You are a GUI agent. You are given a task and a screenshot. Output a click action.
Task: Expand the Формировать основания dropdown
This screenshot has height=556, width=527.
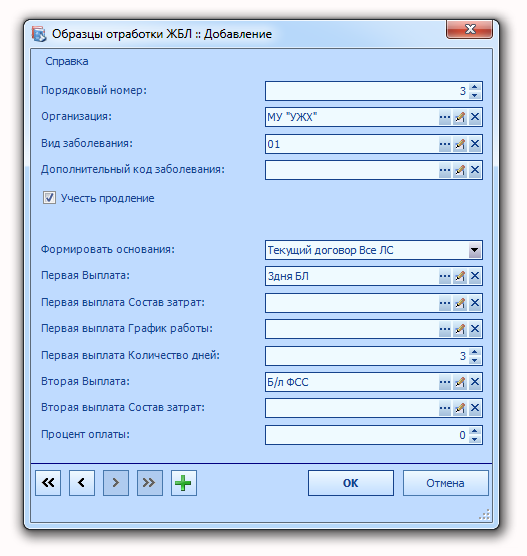(475, 250)
